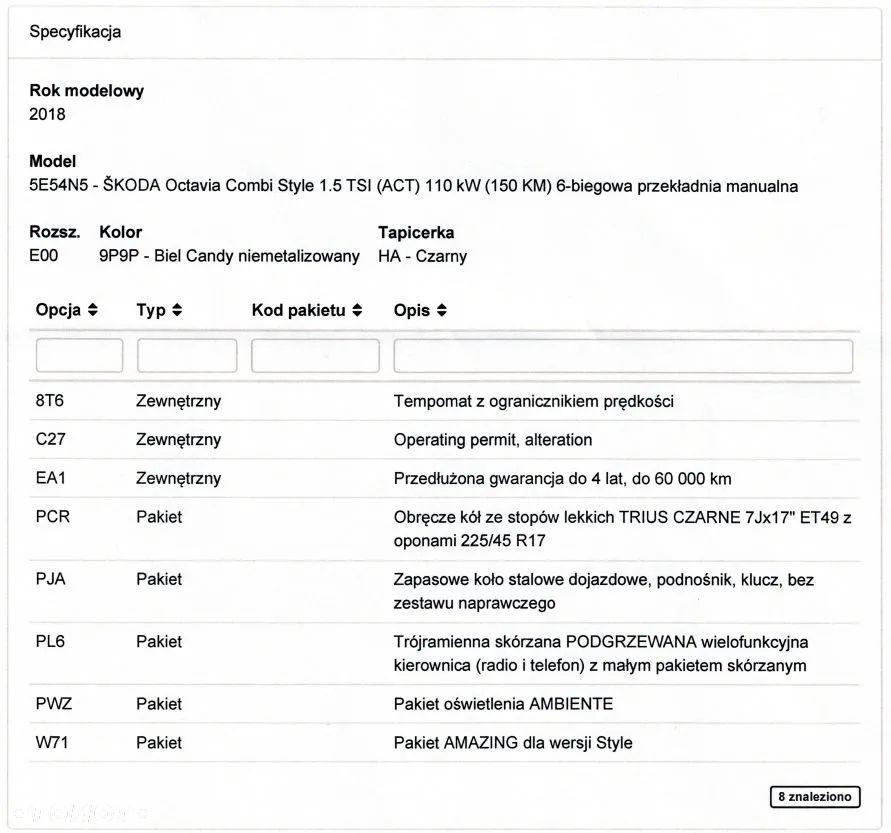The image size is (891, 833).
Task: Click the Opis column header label
Action: [x=412, y=310]
